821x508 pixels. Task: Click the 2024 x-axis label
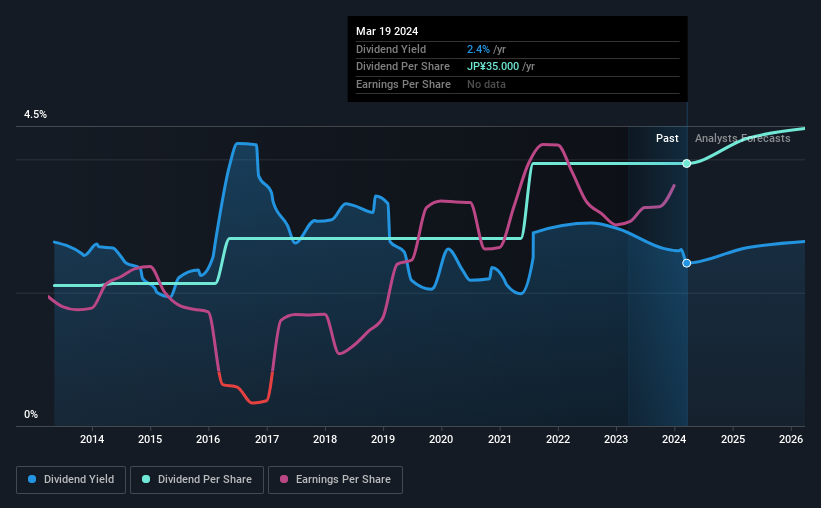pyautogui.click(x=674, y=439)
